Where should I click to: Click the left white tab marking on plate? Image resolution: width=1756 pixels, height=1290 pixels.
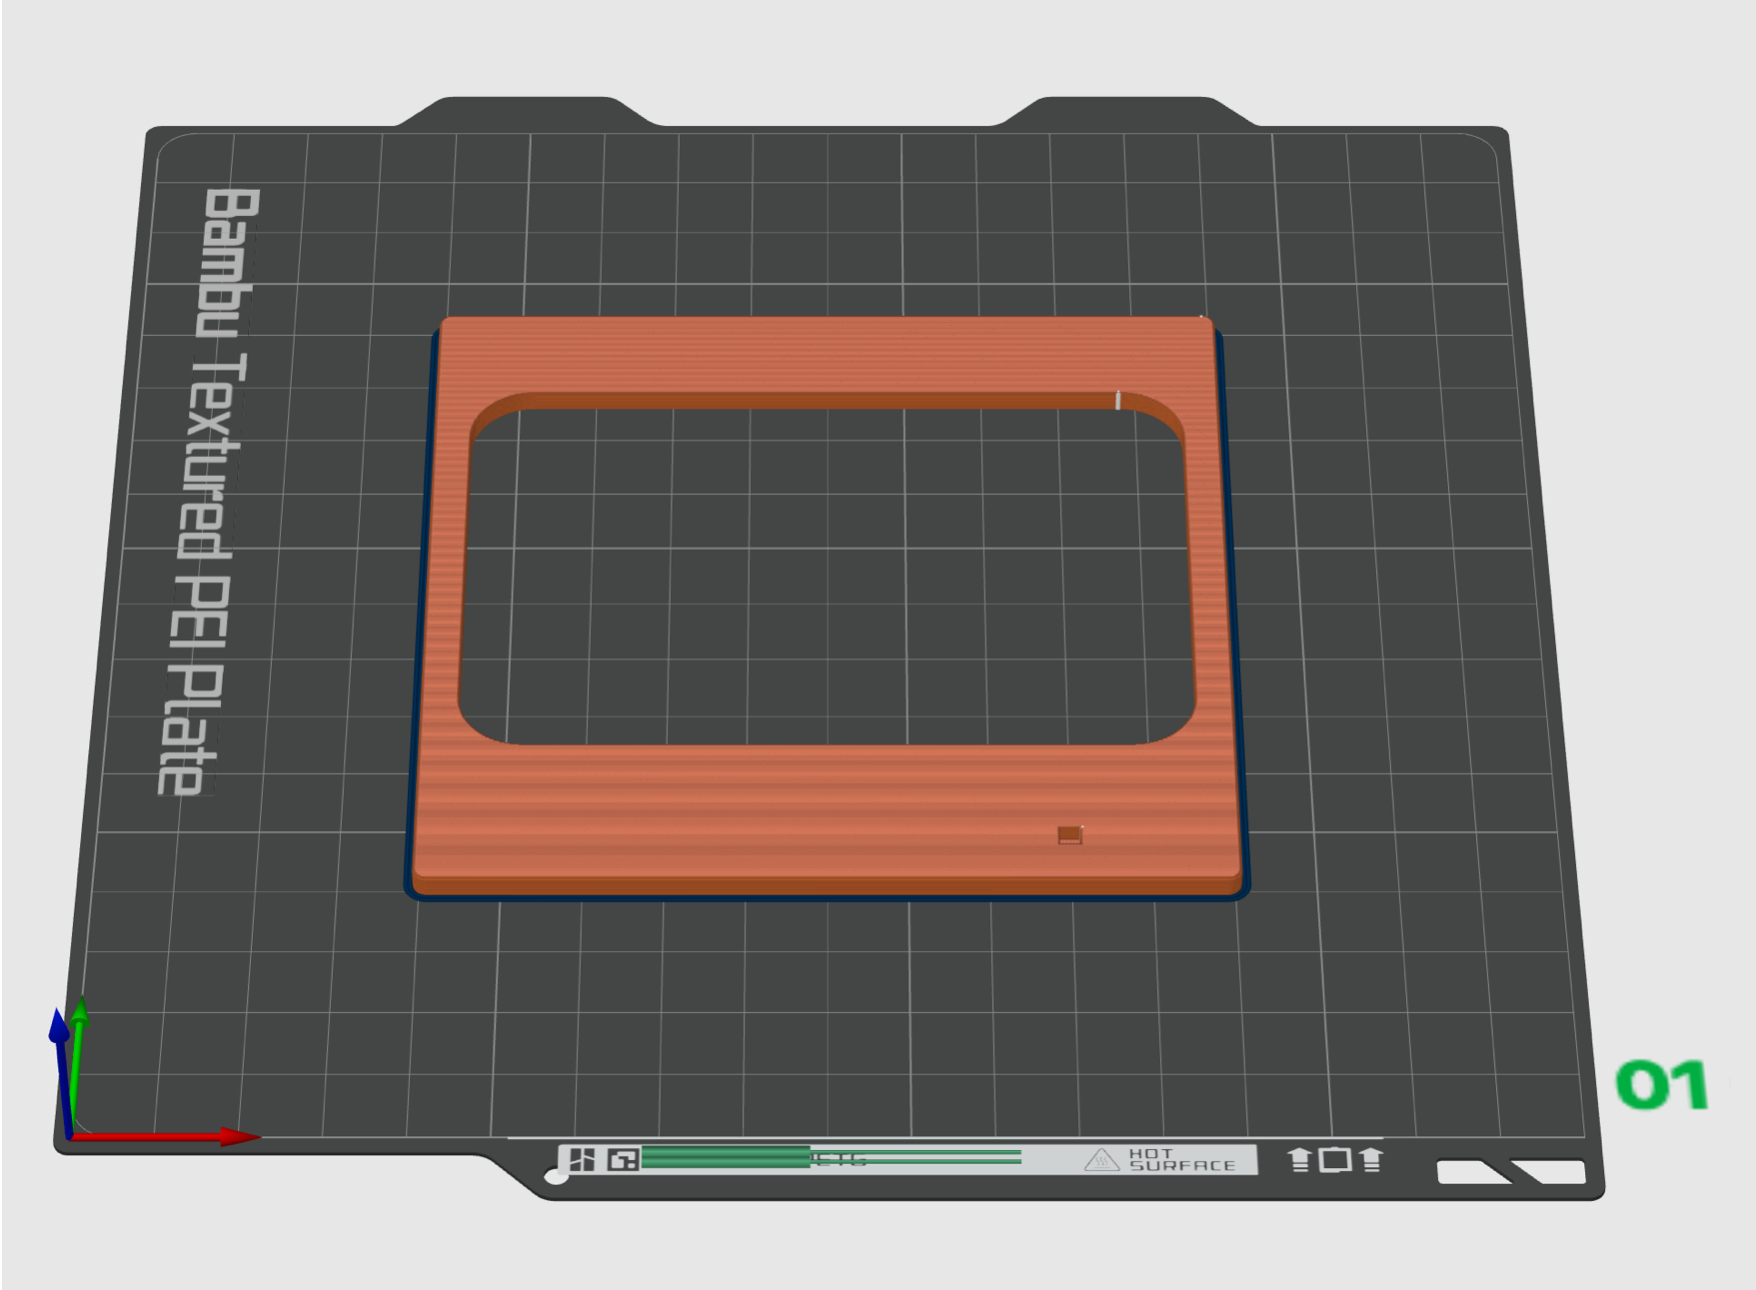pyautogui.click(x=1468, y=1172)
